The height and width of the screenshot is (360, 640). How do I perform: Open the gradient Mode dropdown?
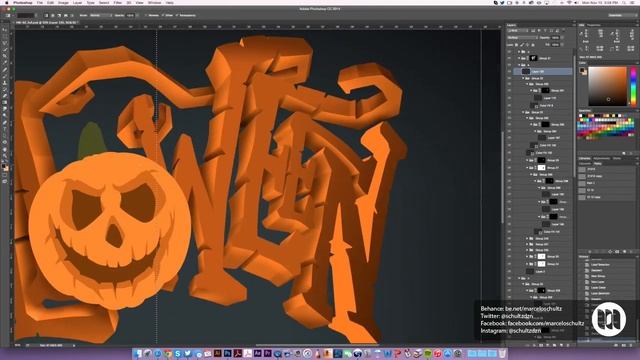pyautogui.click(x=101, y=15)
